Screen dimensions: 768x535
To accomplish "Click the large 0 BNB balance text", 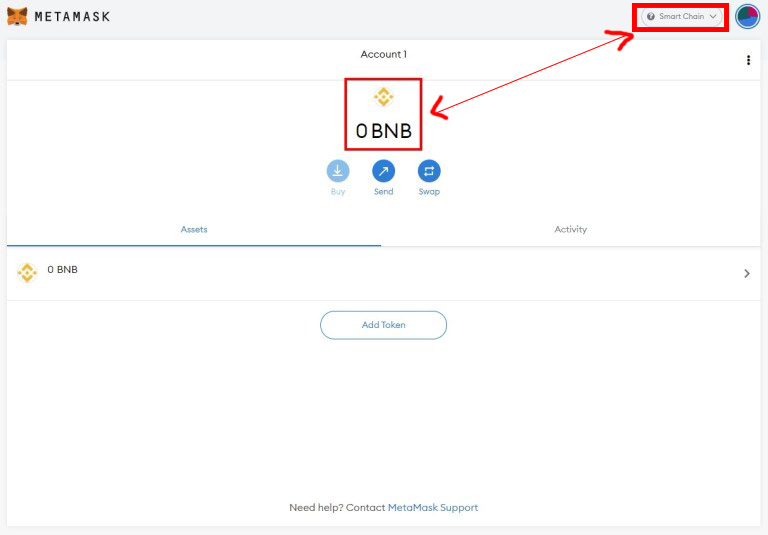I will pyautogui.click(x=384, y=131).
